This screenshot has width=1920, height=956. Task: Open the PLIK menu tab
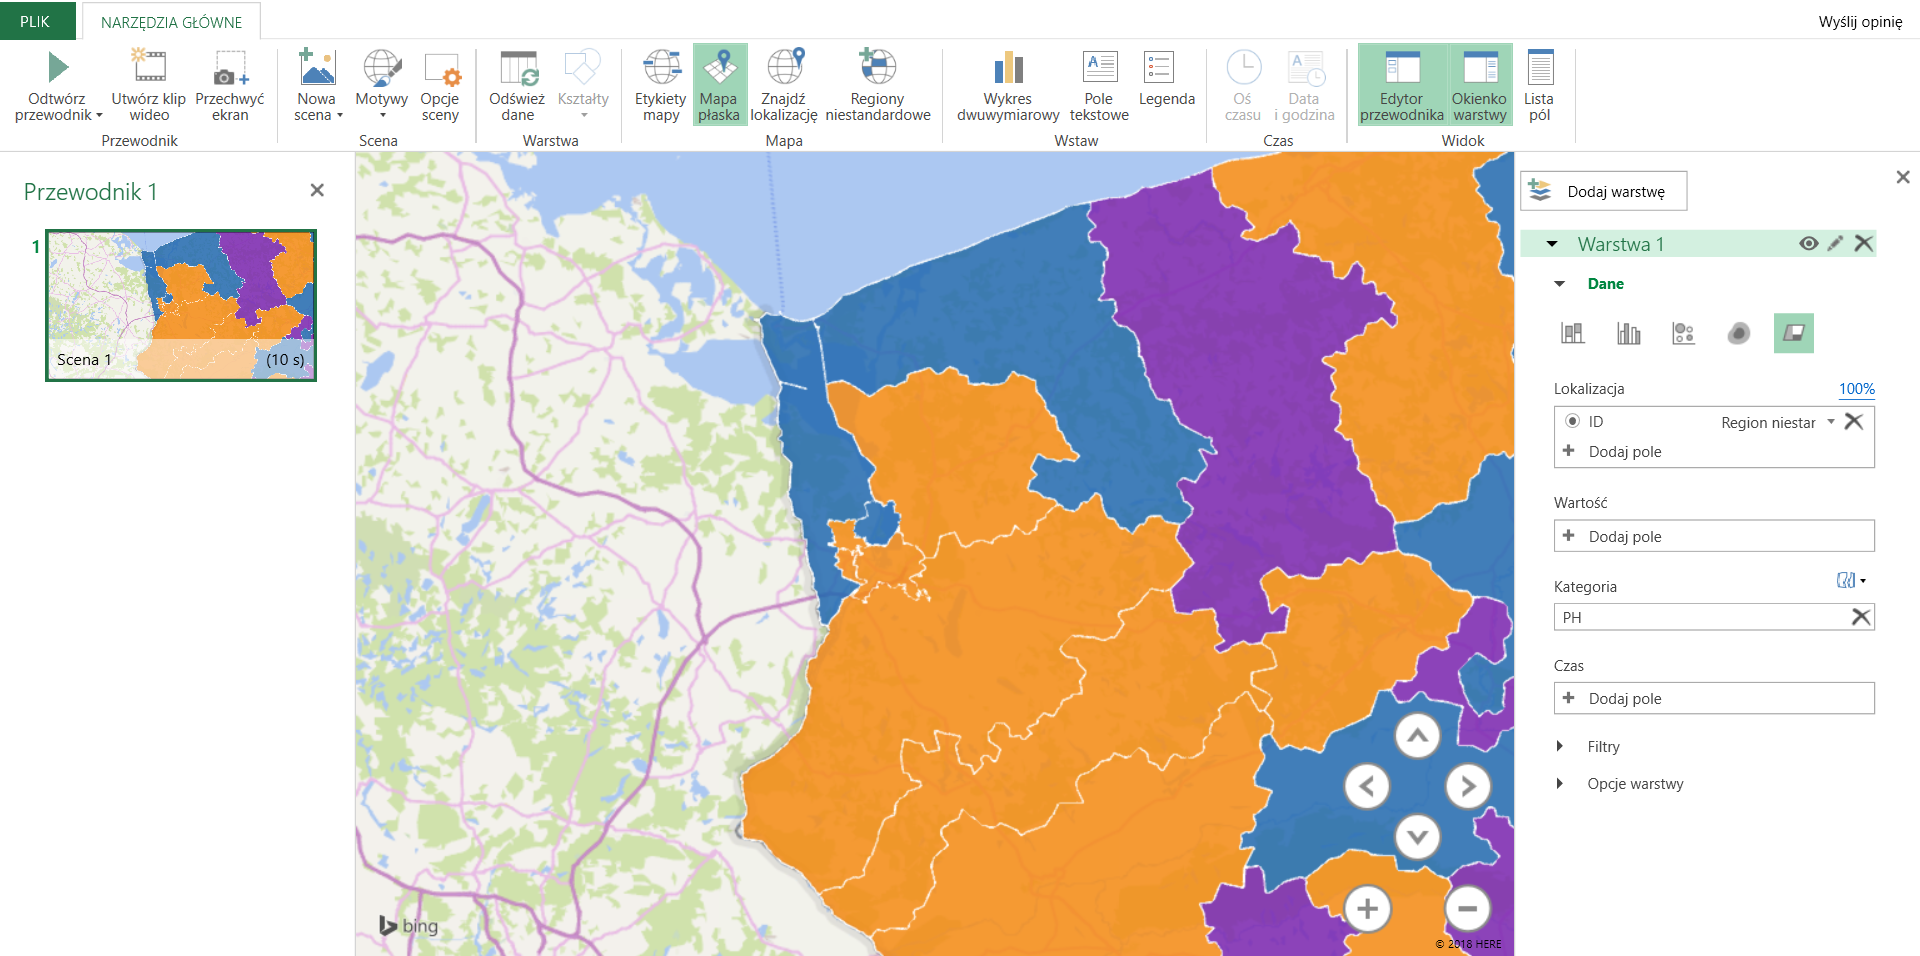[36, 21]
